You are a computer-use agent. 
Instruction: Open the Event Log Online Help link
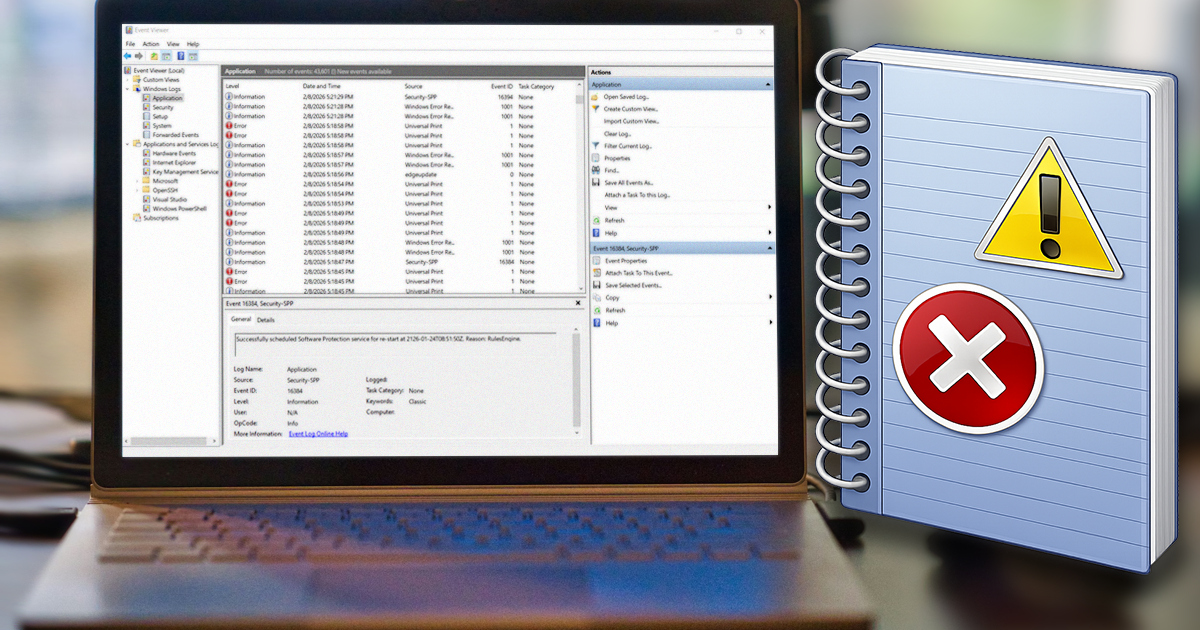318,434
